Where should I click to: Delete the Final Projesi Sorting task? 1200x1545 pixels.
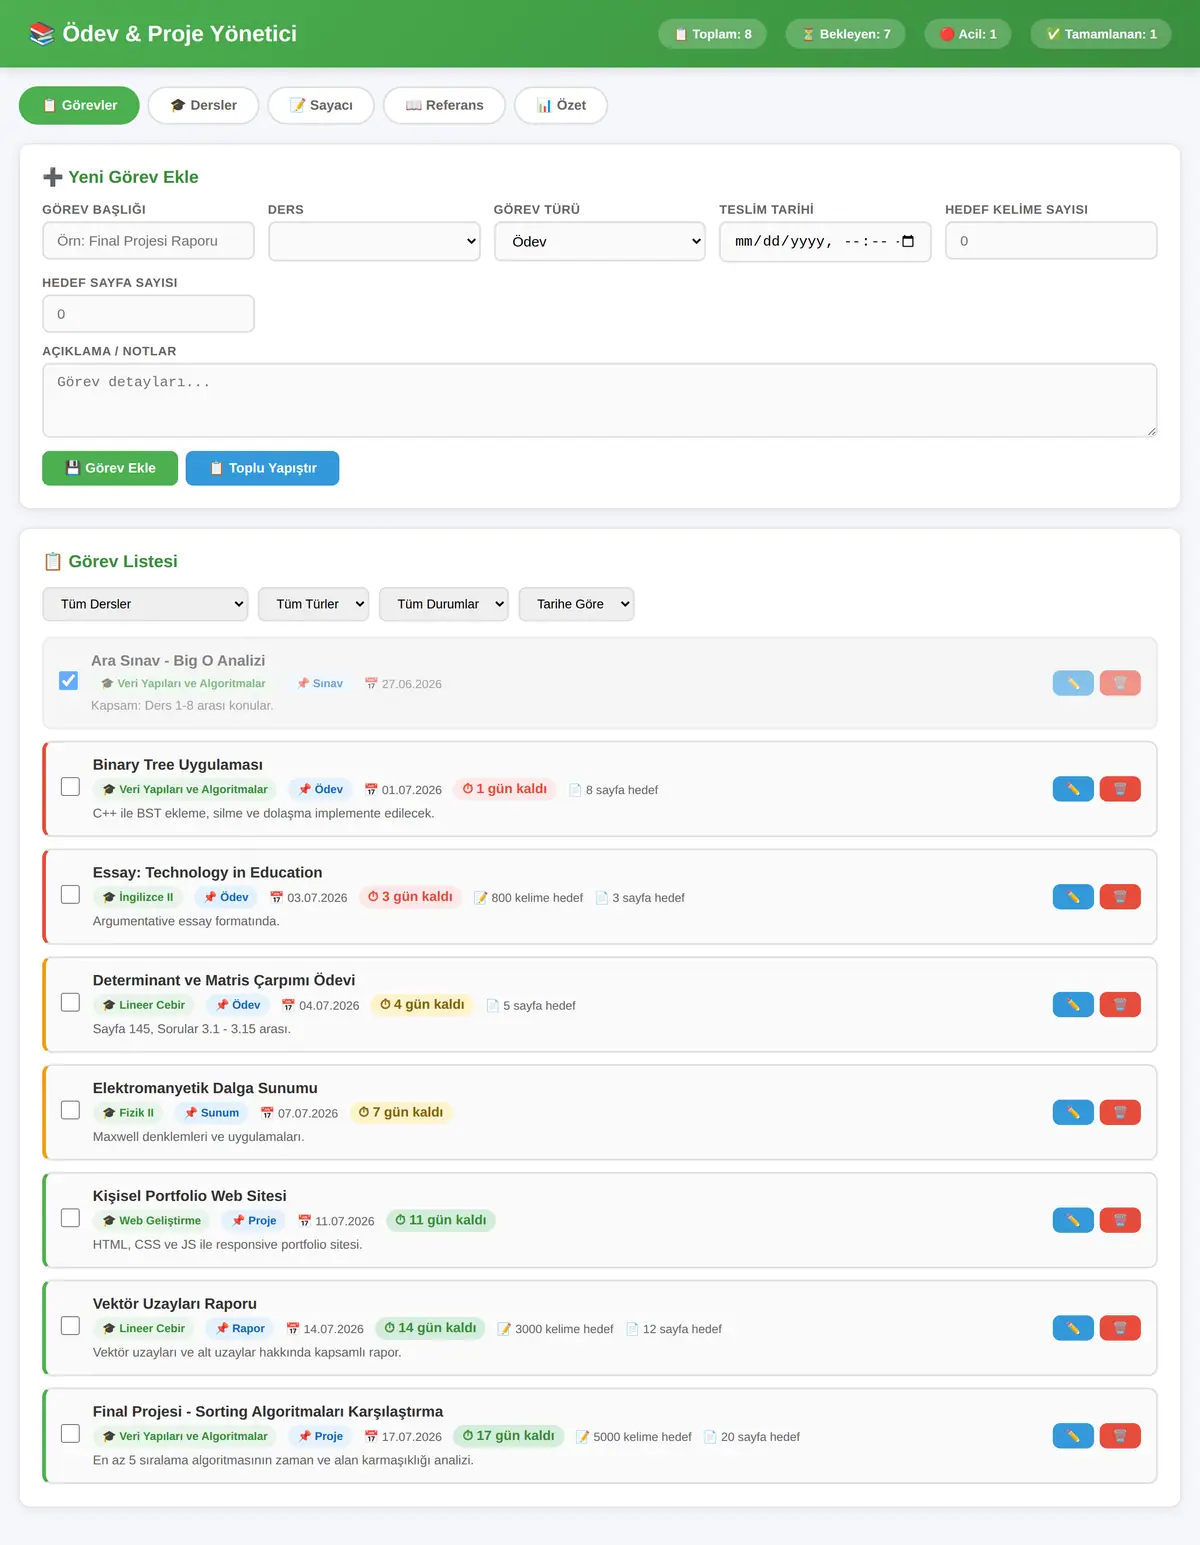tap(1120, 1436)
